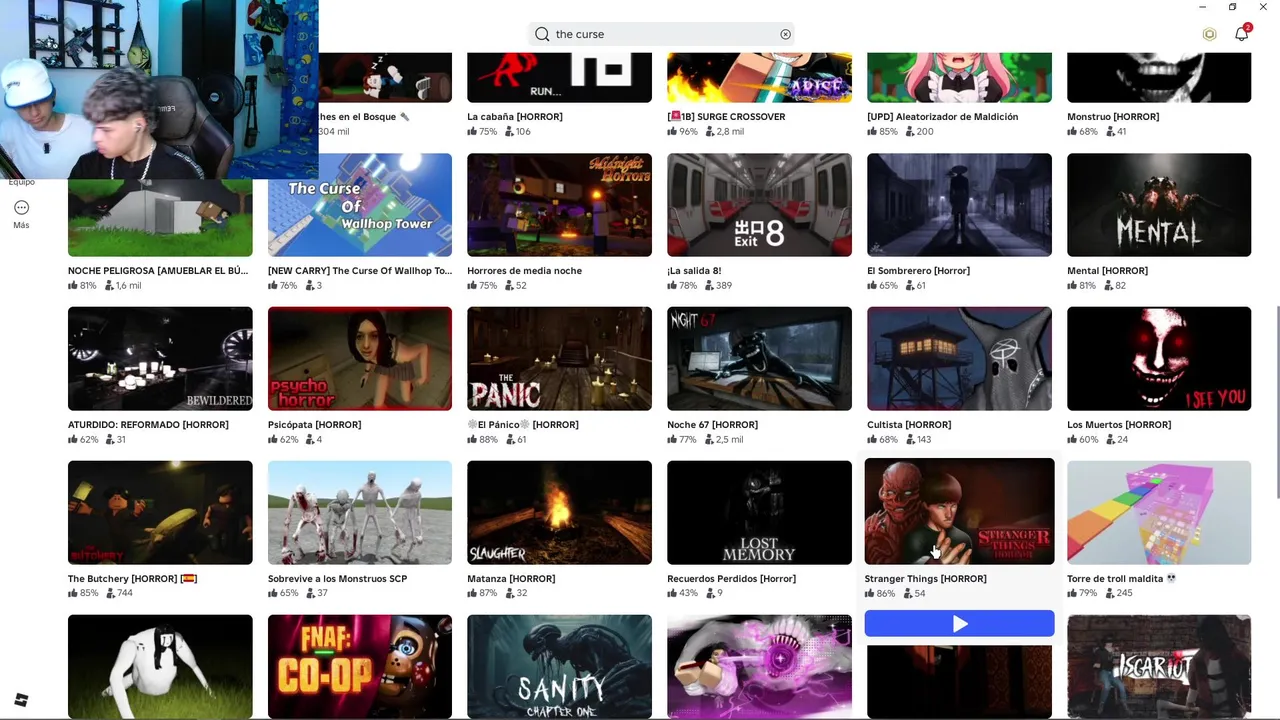Image resolution: width=1280 pixels, height=720 pixels.
Task: Open The Panic game thumbnail
Action: tap(559, 359)
